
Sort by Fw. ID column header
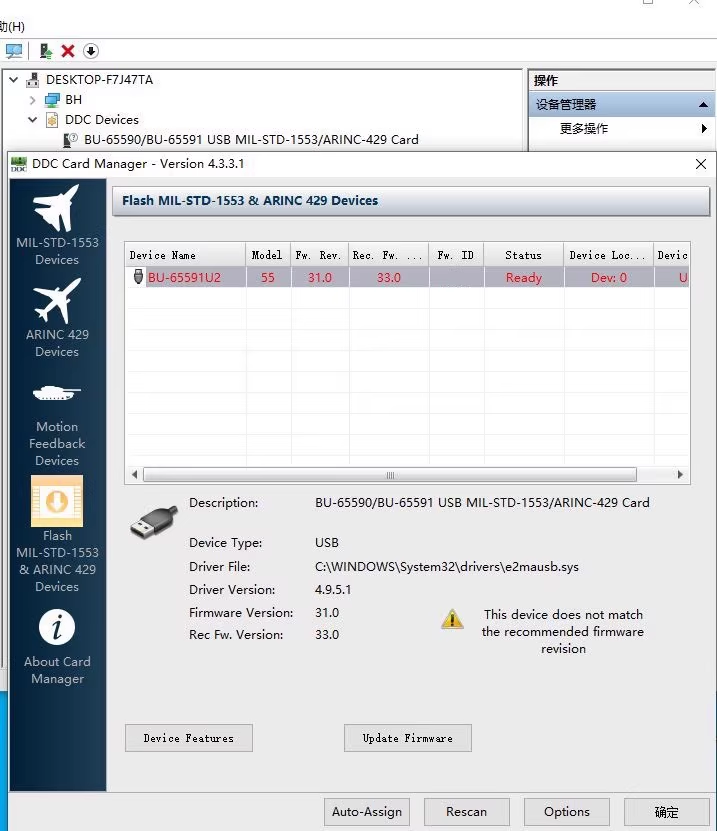coord(456,255)
